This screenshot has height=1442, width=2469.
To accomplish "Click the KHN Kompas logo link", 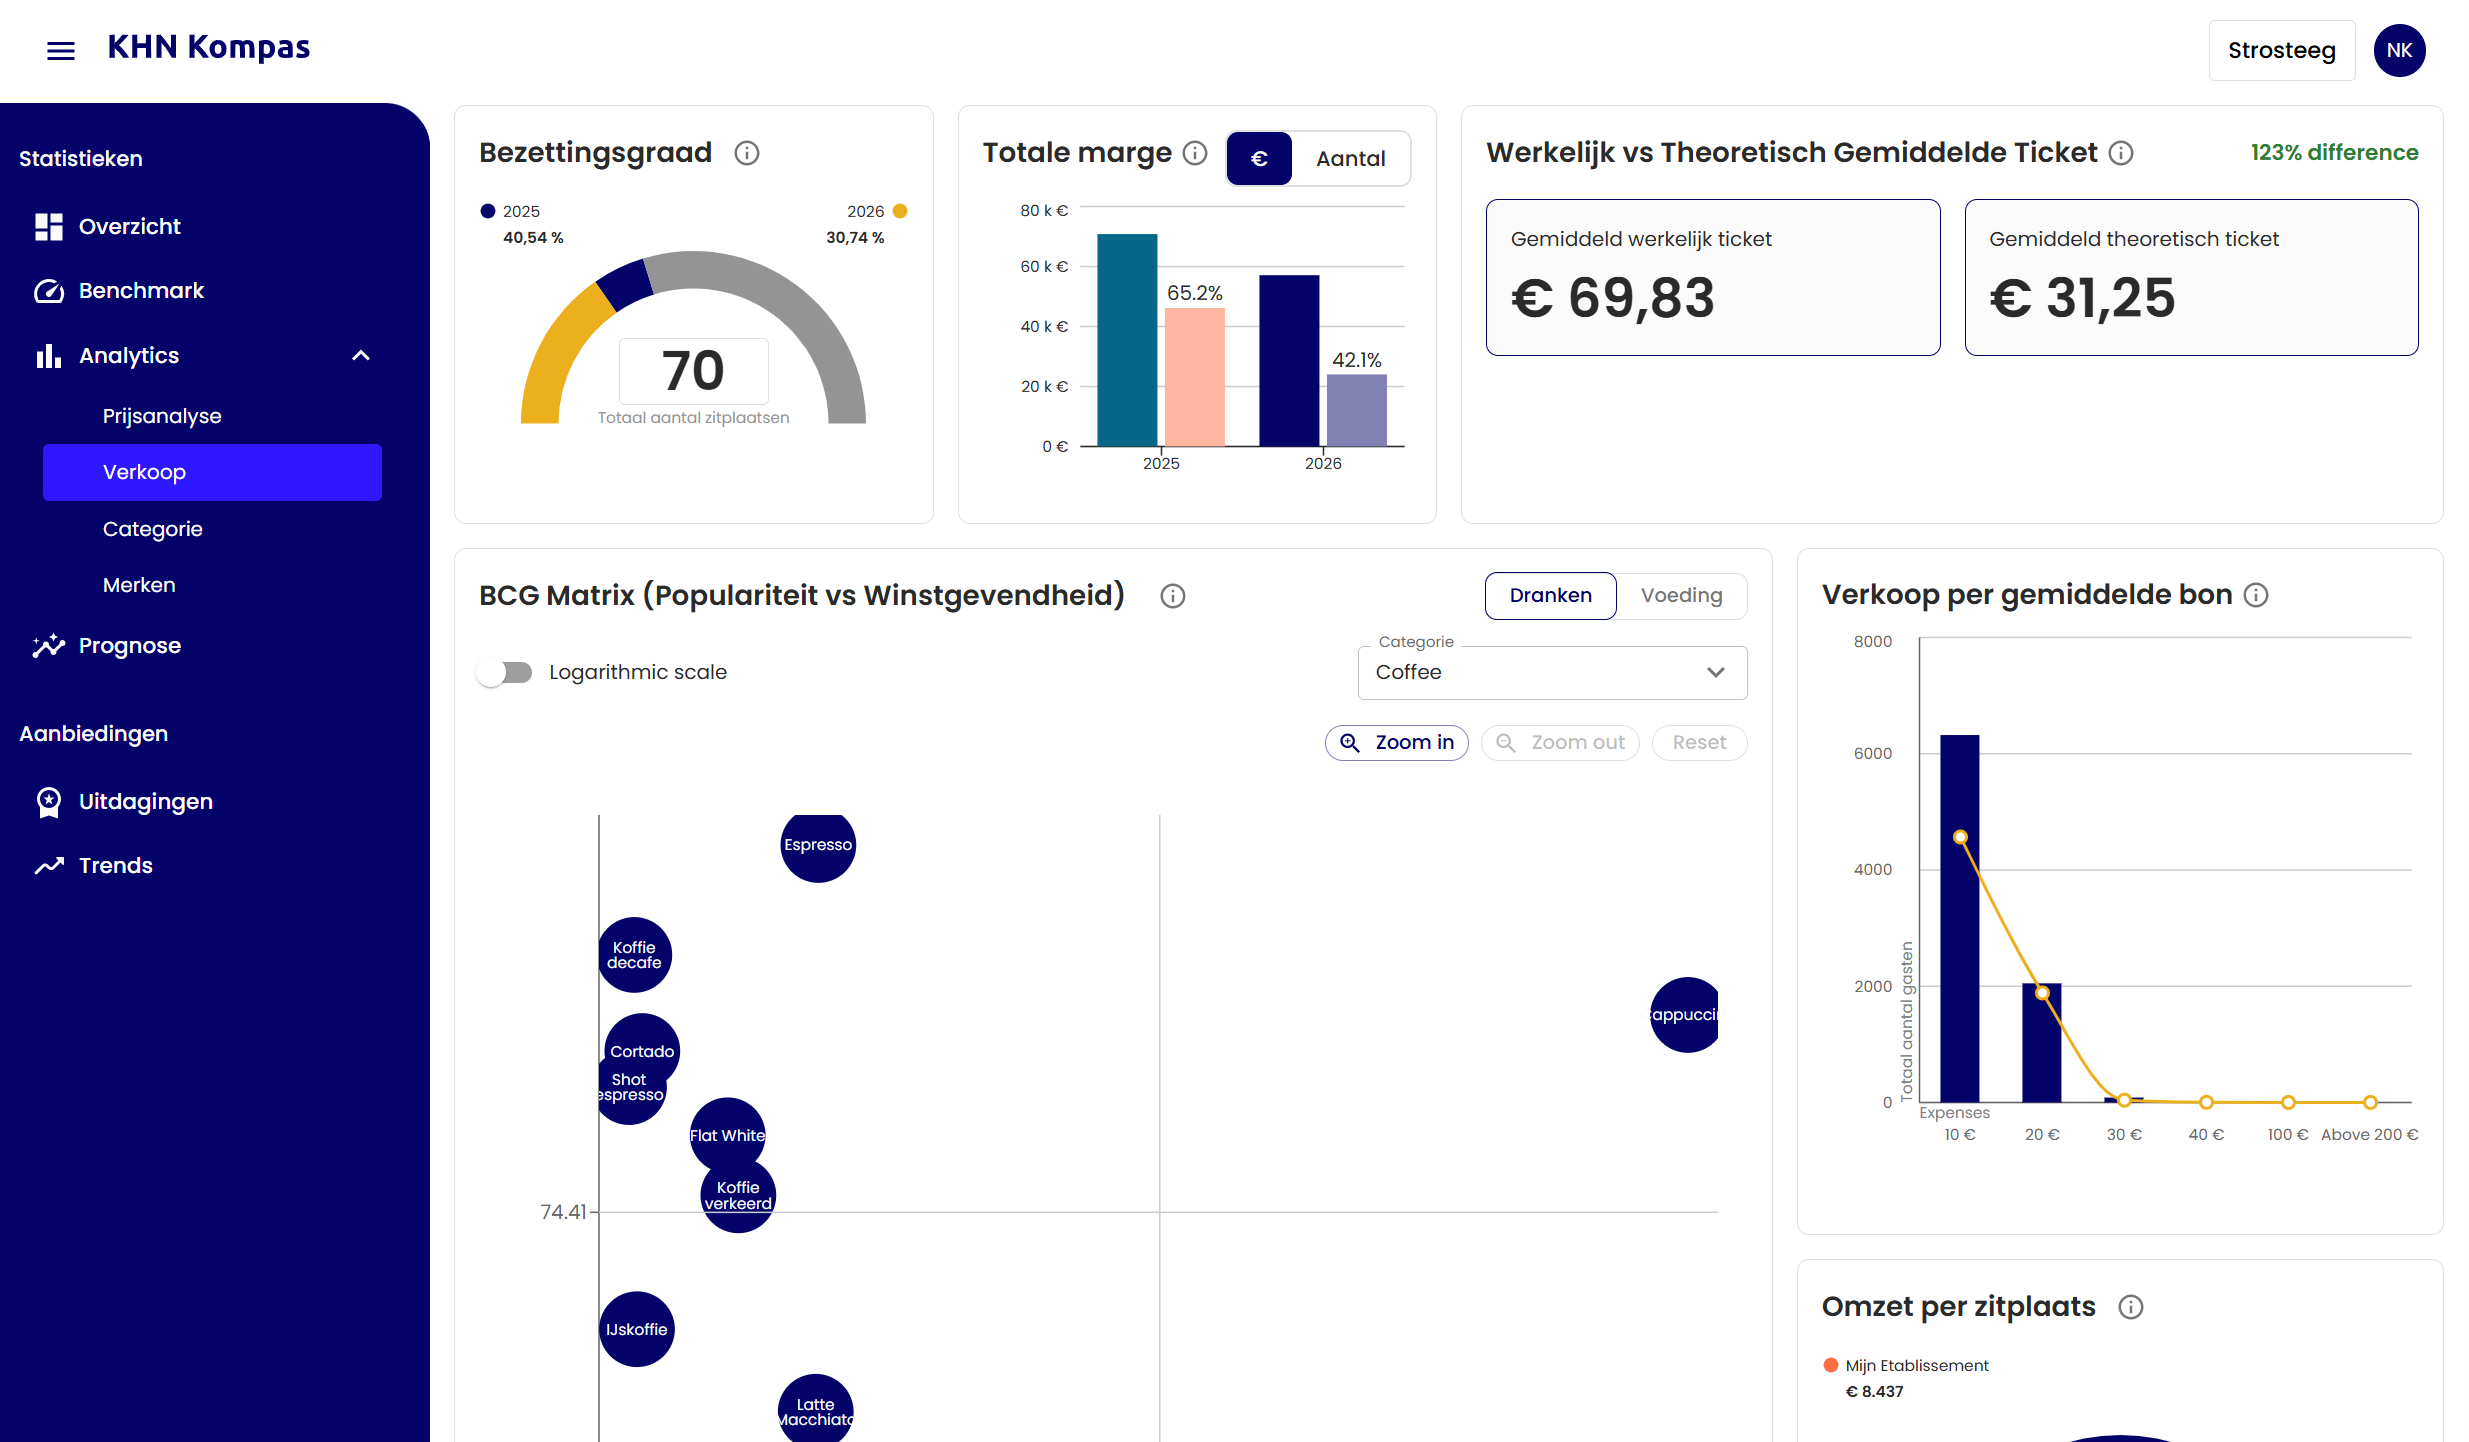I will (208, 47).
